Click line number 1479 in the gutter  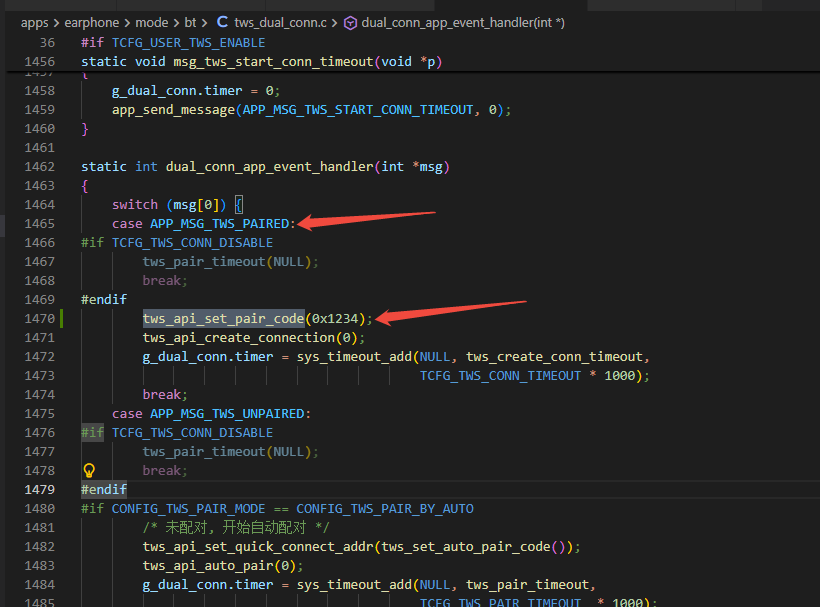click(40, 490)
